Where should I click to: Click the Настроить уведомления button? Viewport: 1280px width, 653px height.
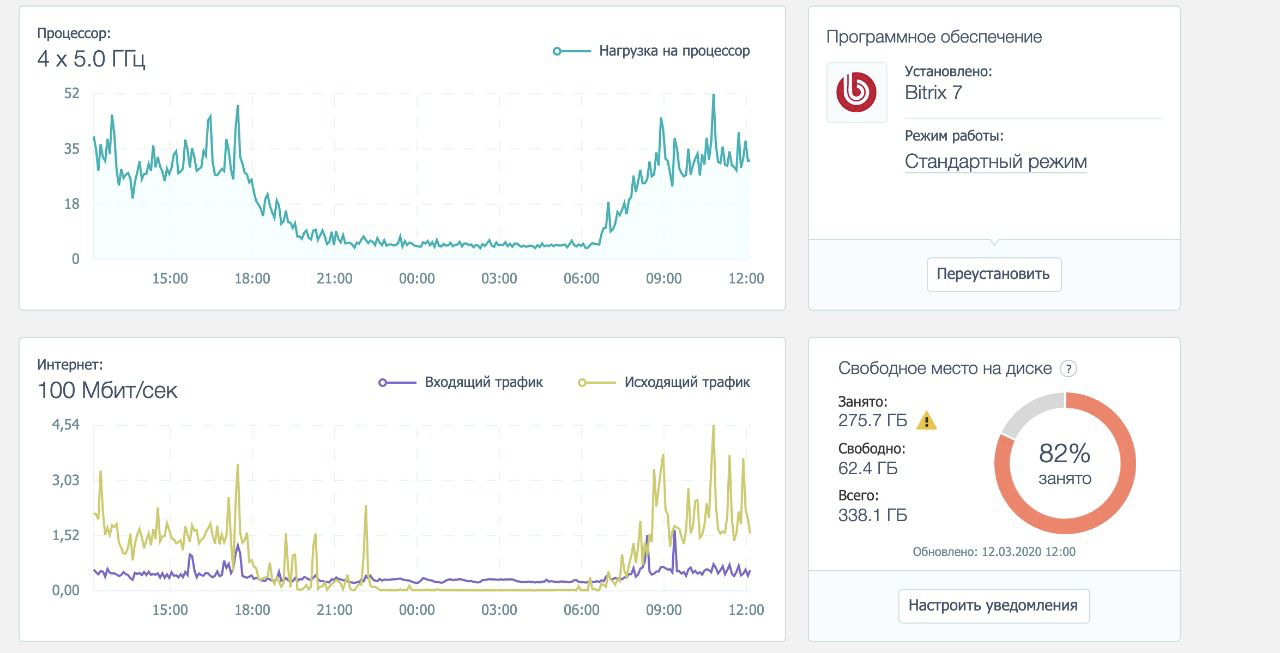[x=994, y=605]
